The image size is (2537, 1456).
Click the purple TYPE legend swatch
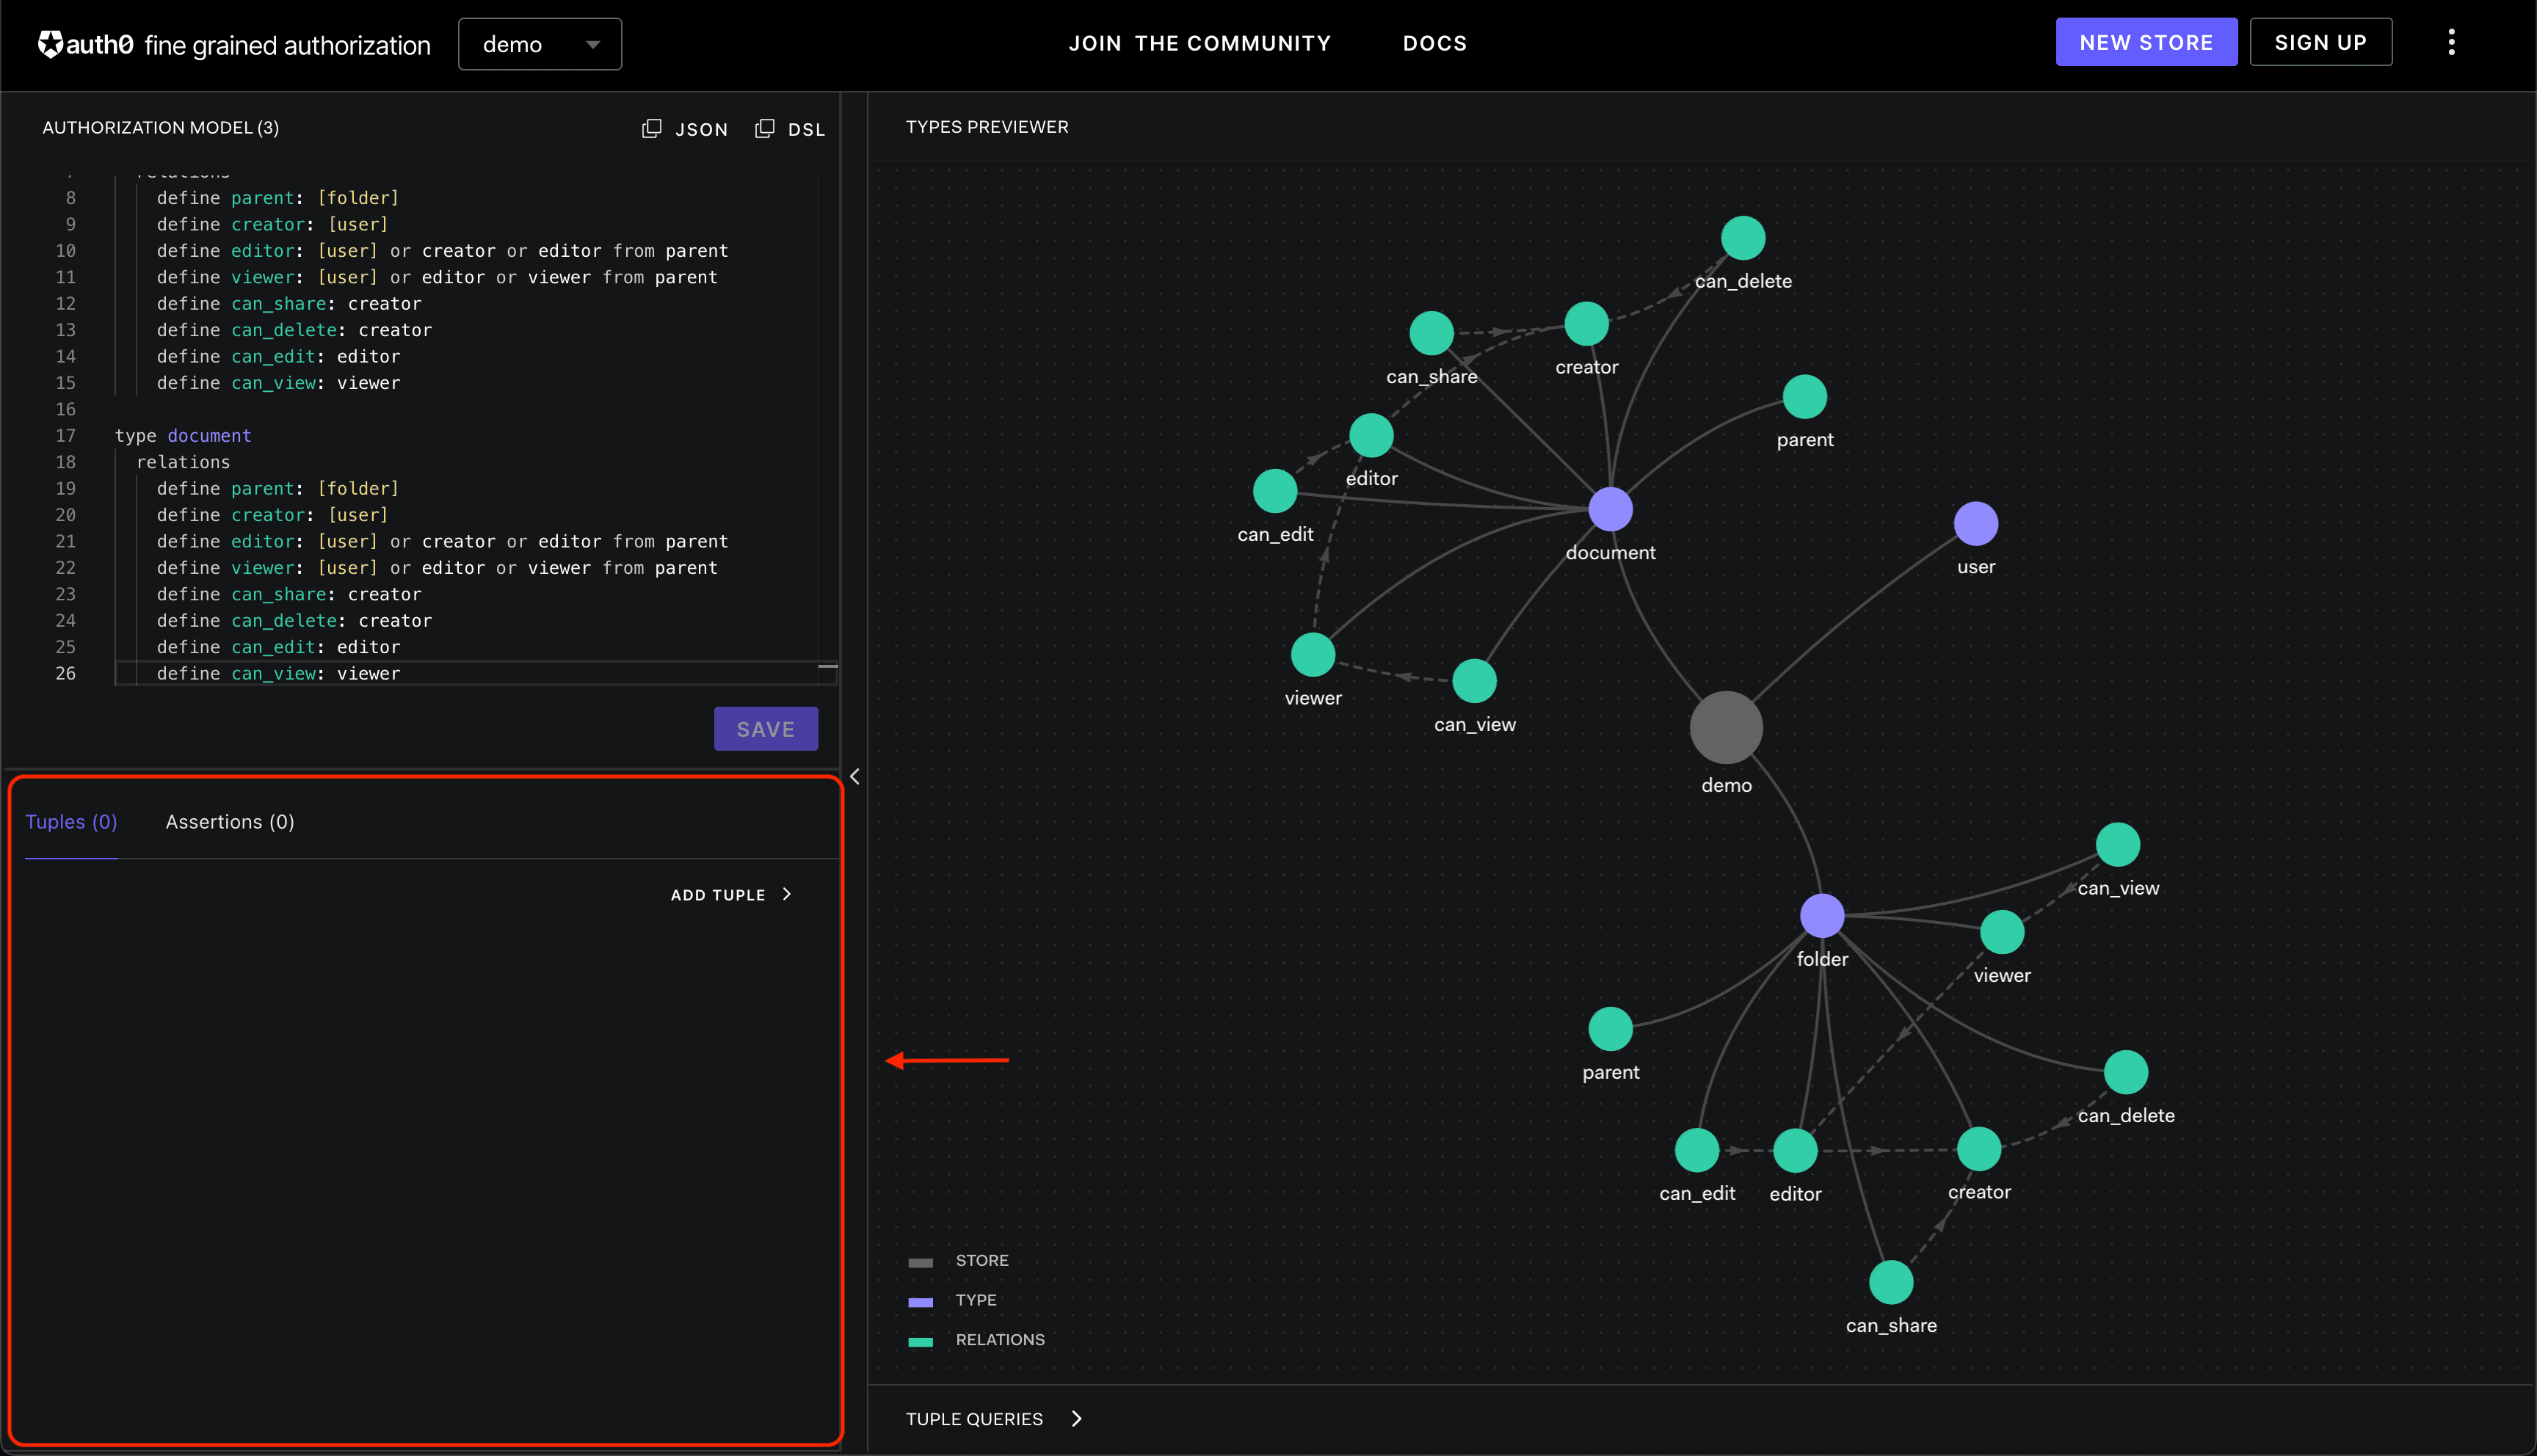(920, 1302)
